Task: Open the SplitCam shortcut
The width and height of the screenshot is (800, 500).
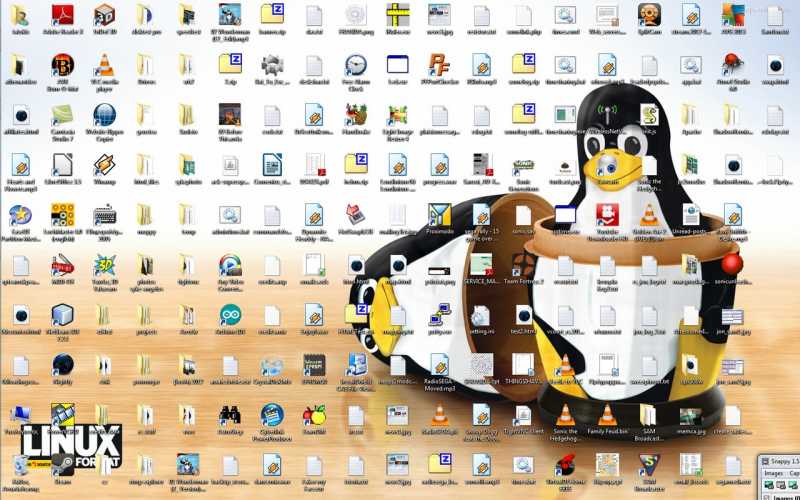Action: [x=648, y=15]
